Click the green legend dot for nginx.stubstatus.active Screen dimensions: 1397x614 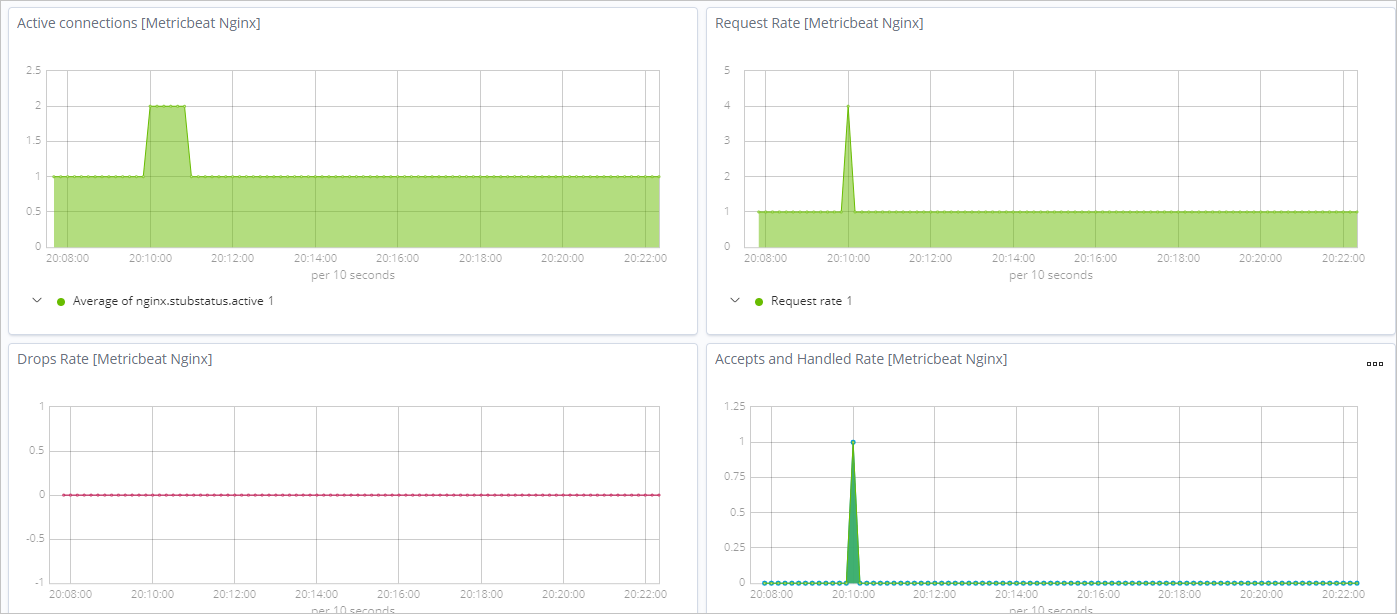tap(61, 301)
